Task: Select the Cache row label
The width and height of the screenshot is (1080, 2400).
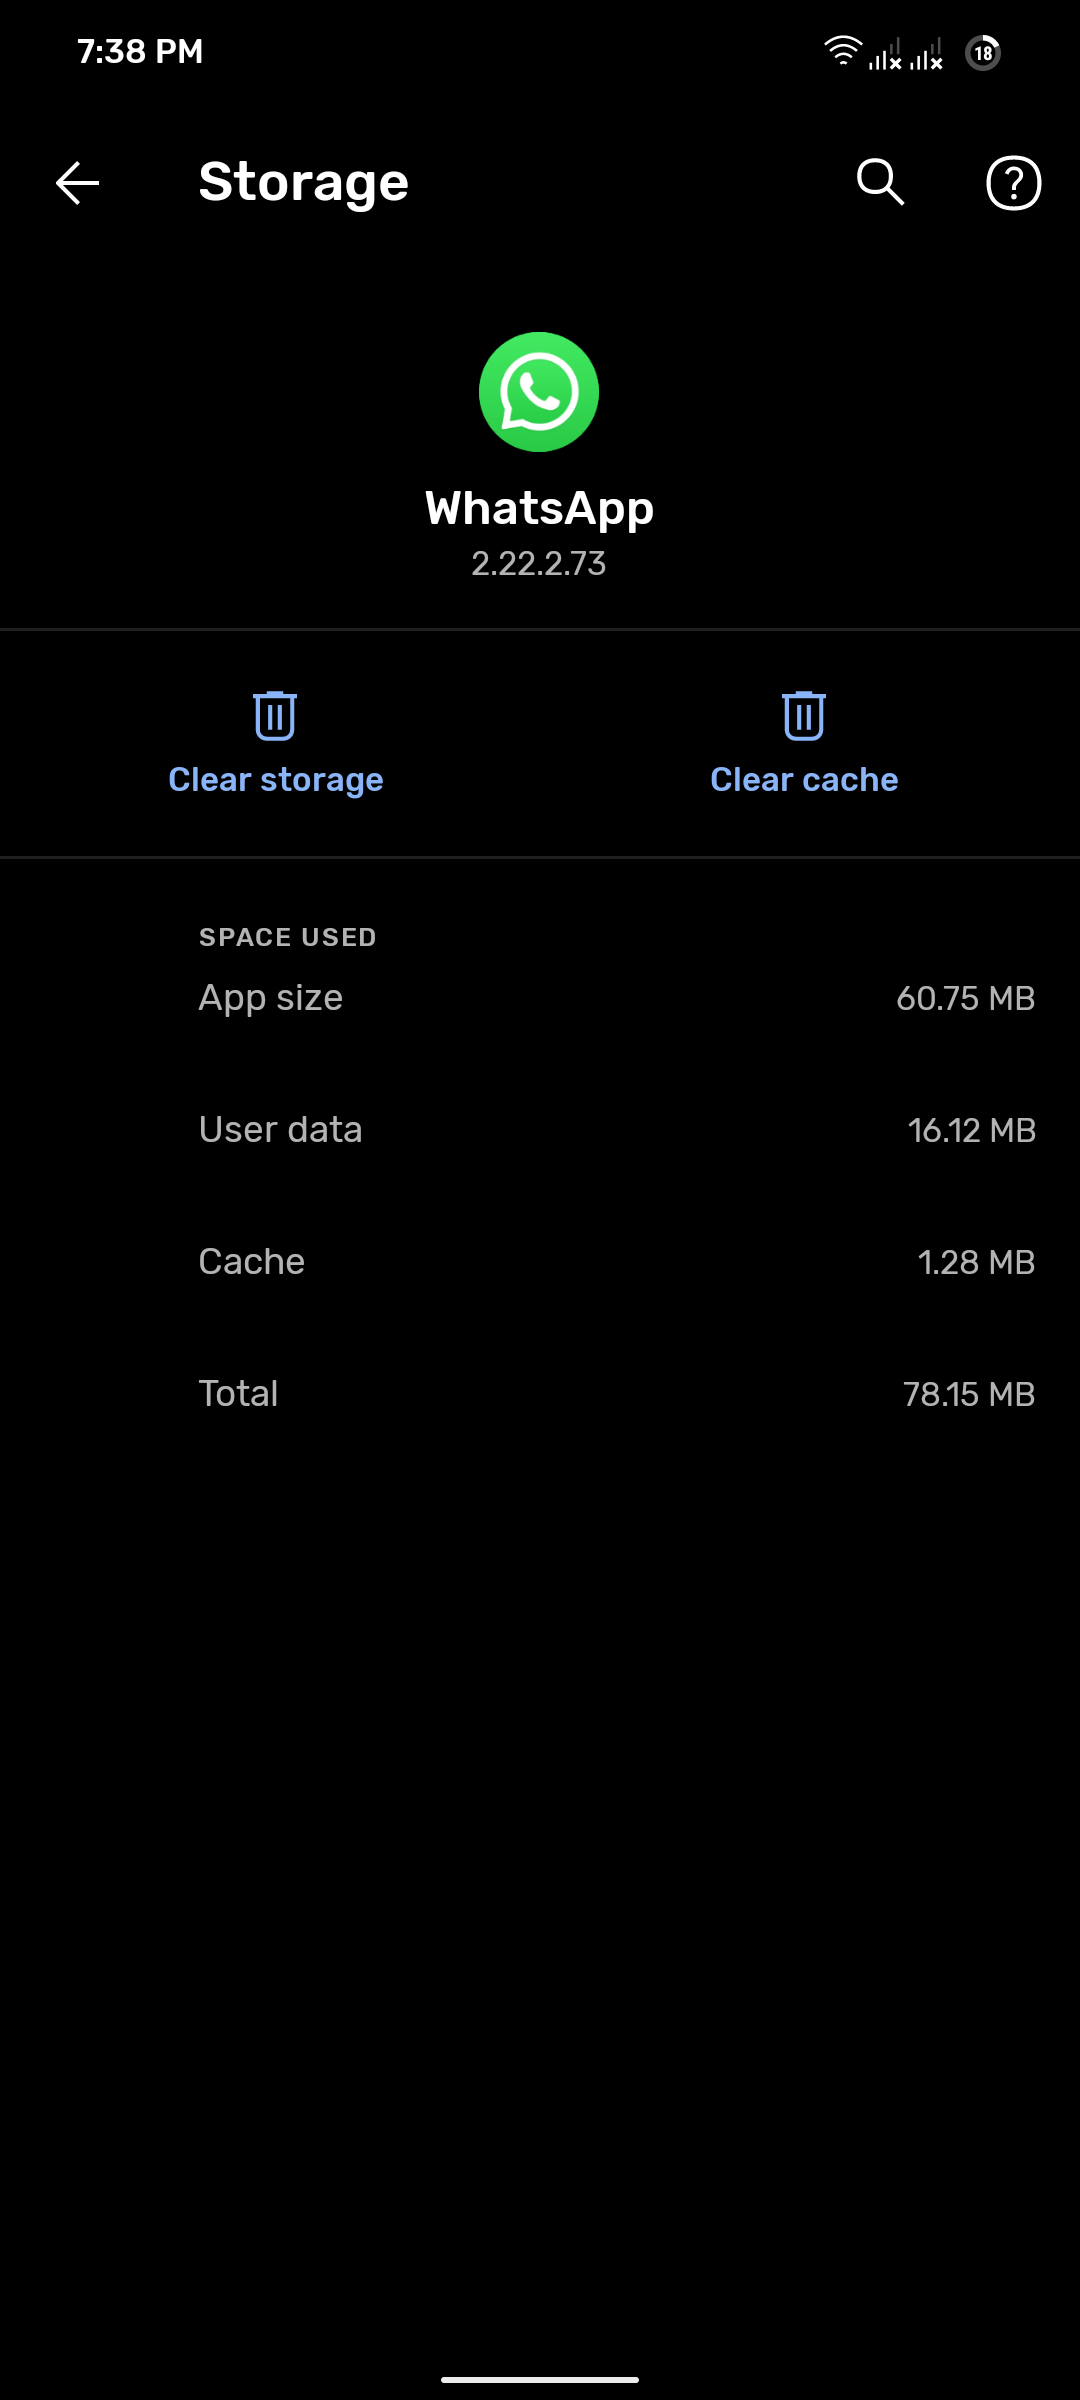Action: tap(252, 1262)
